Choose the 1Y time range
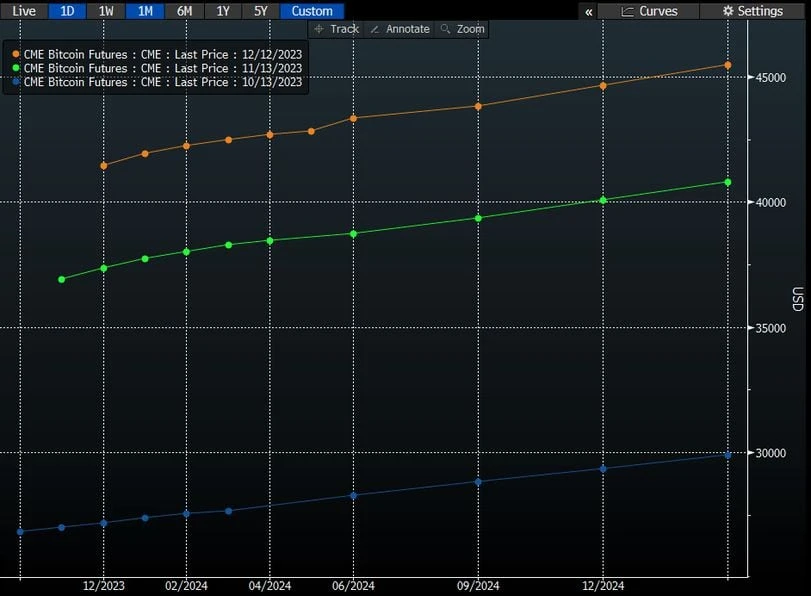 point(223,11)
